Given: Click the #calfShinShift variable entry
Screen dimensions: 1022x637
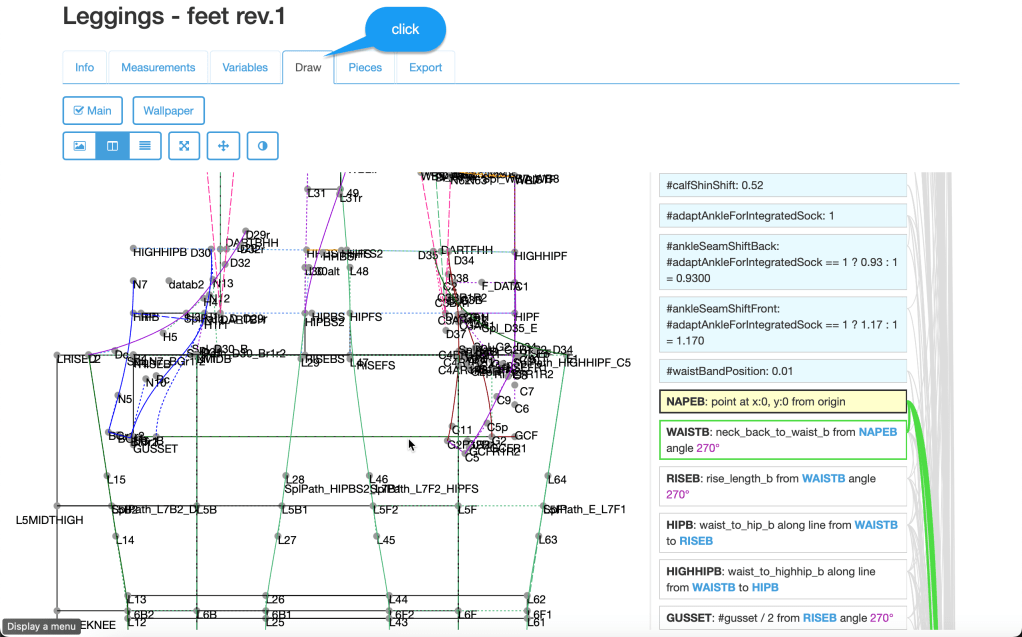Looking at the screenshot, I should 782,185.
